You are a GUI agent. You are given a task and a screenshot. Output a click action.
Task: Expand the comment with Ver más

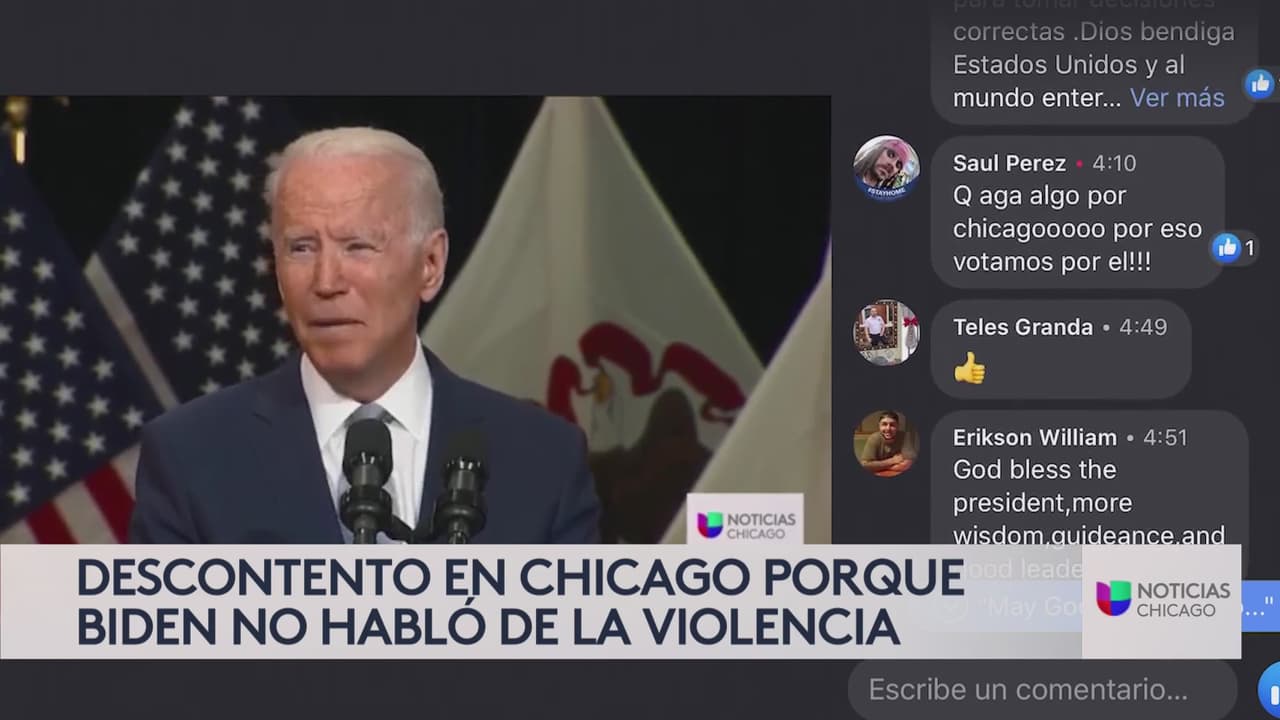pyautogui.click(x=1177, y=97)
